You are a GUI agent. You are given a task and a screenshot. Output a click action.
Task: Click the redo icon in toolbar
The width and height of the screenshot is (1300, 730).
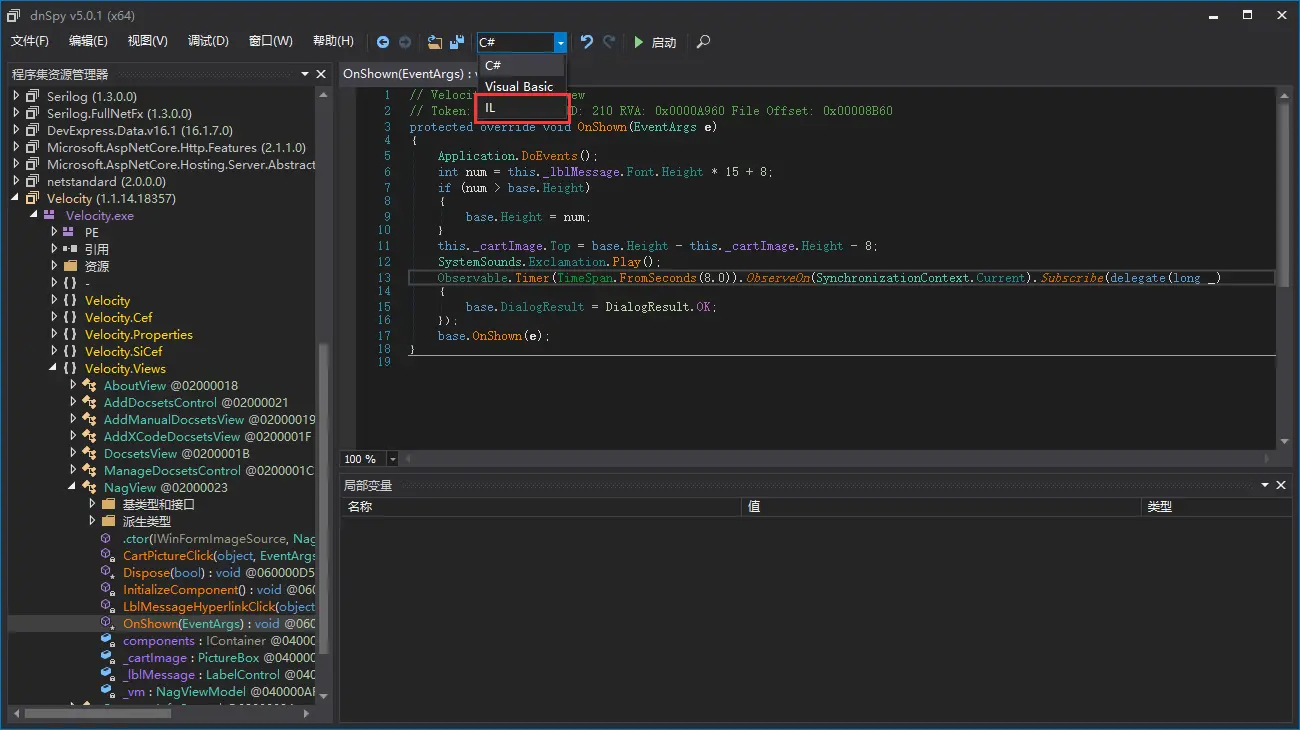609,42
